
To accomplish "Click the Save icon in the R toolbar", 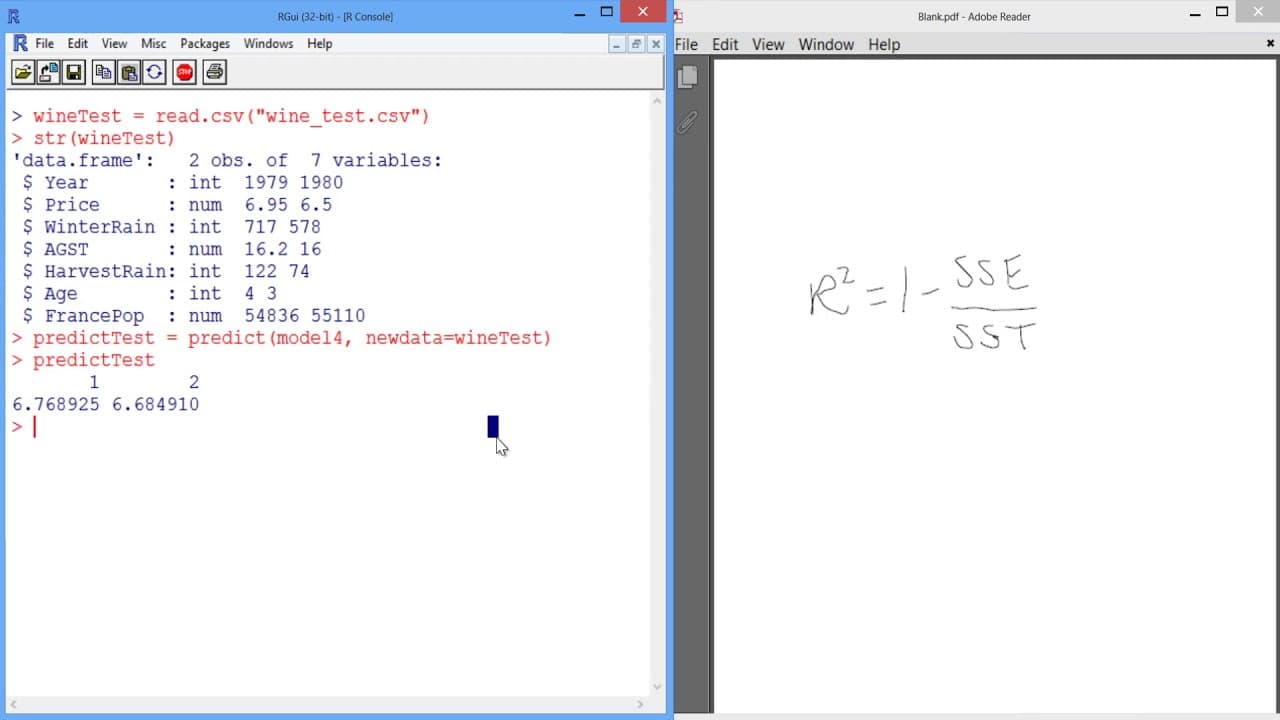I will [73, 72].
